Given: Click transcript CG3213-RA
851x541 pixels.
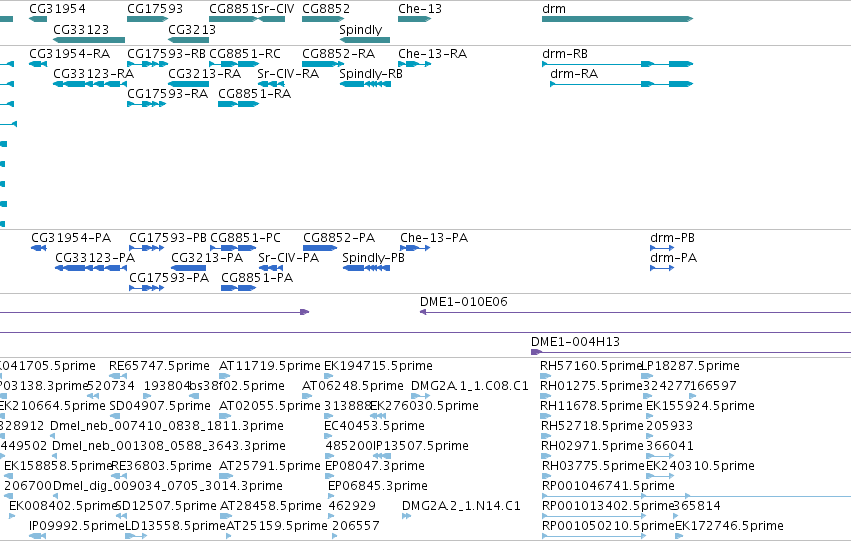Looking at the screenshot, I should tap(188, 84).
